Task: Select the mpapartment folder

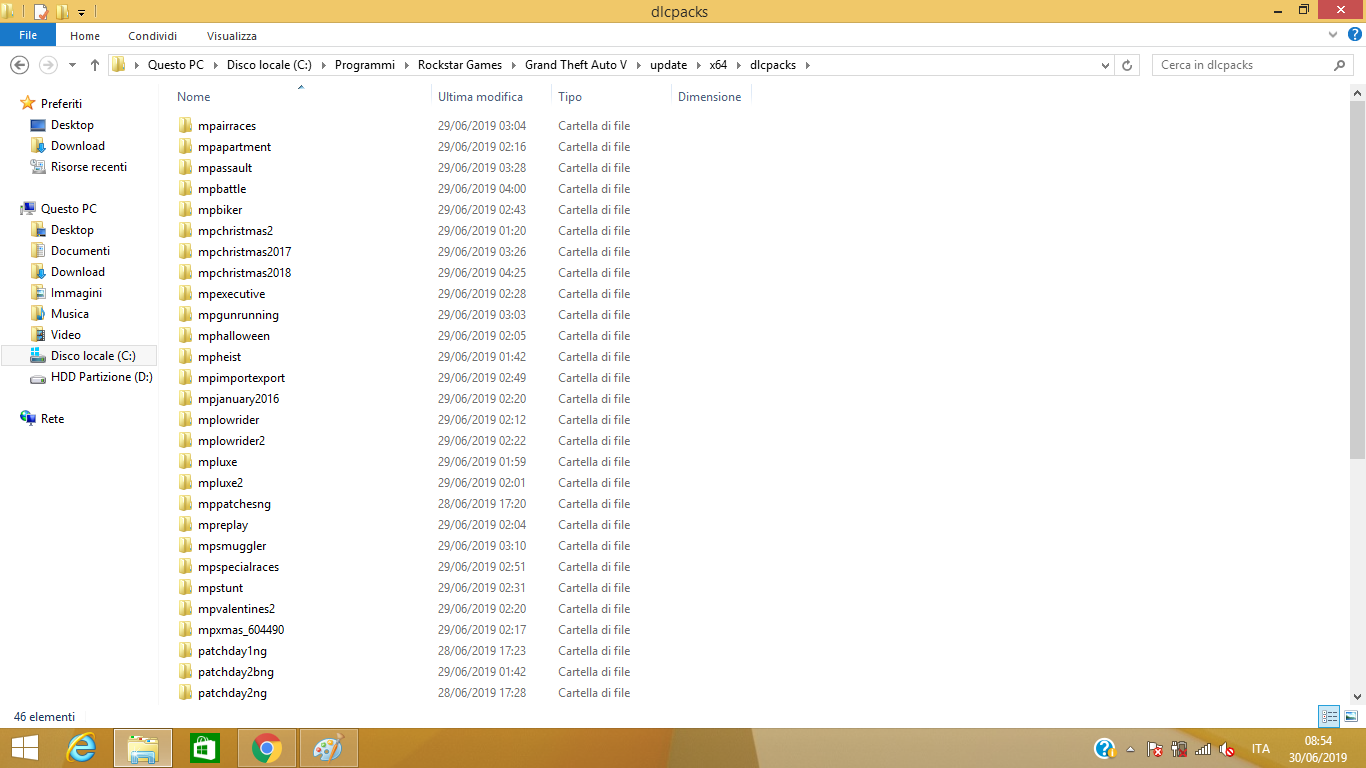Action: click(x=234, y=147)
